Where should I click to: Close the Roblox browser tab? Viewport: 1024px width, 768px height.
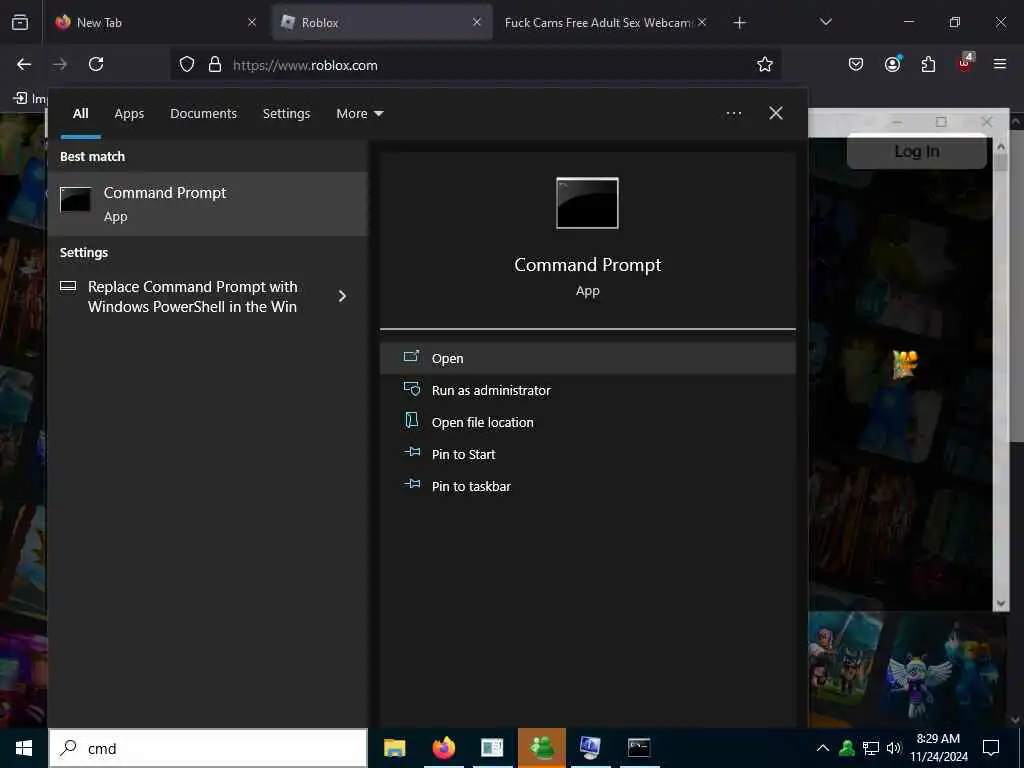477,22
